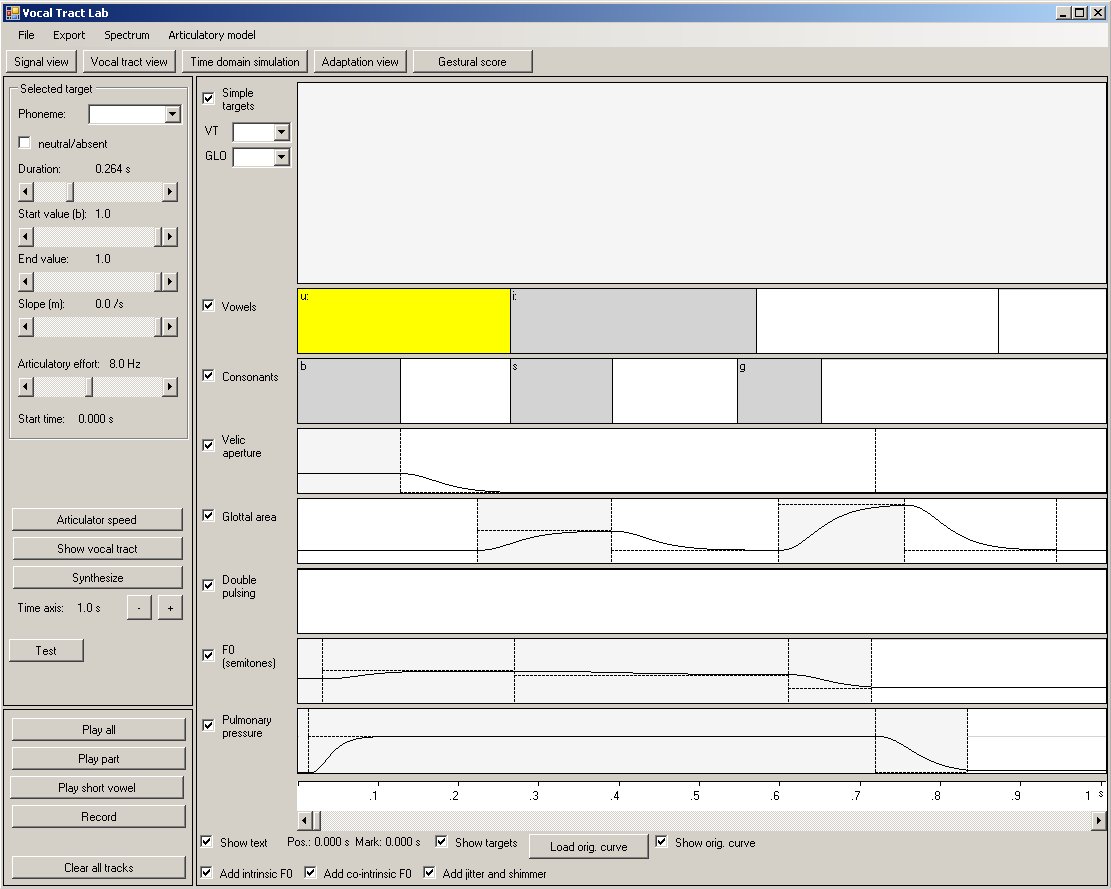This screenshot has width=1111, height=889.
Task: Click the Vocal Tract Lab title bar icon
Action: [x=12, y=13]
